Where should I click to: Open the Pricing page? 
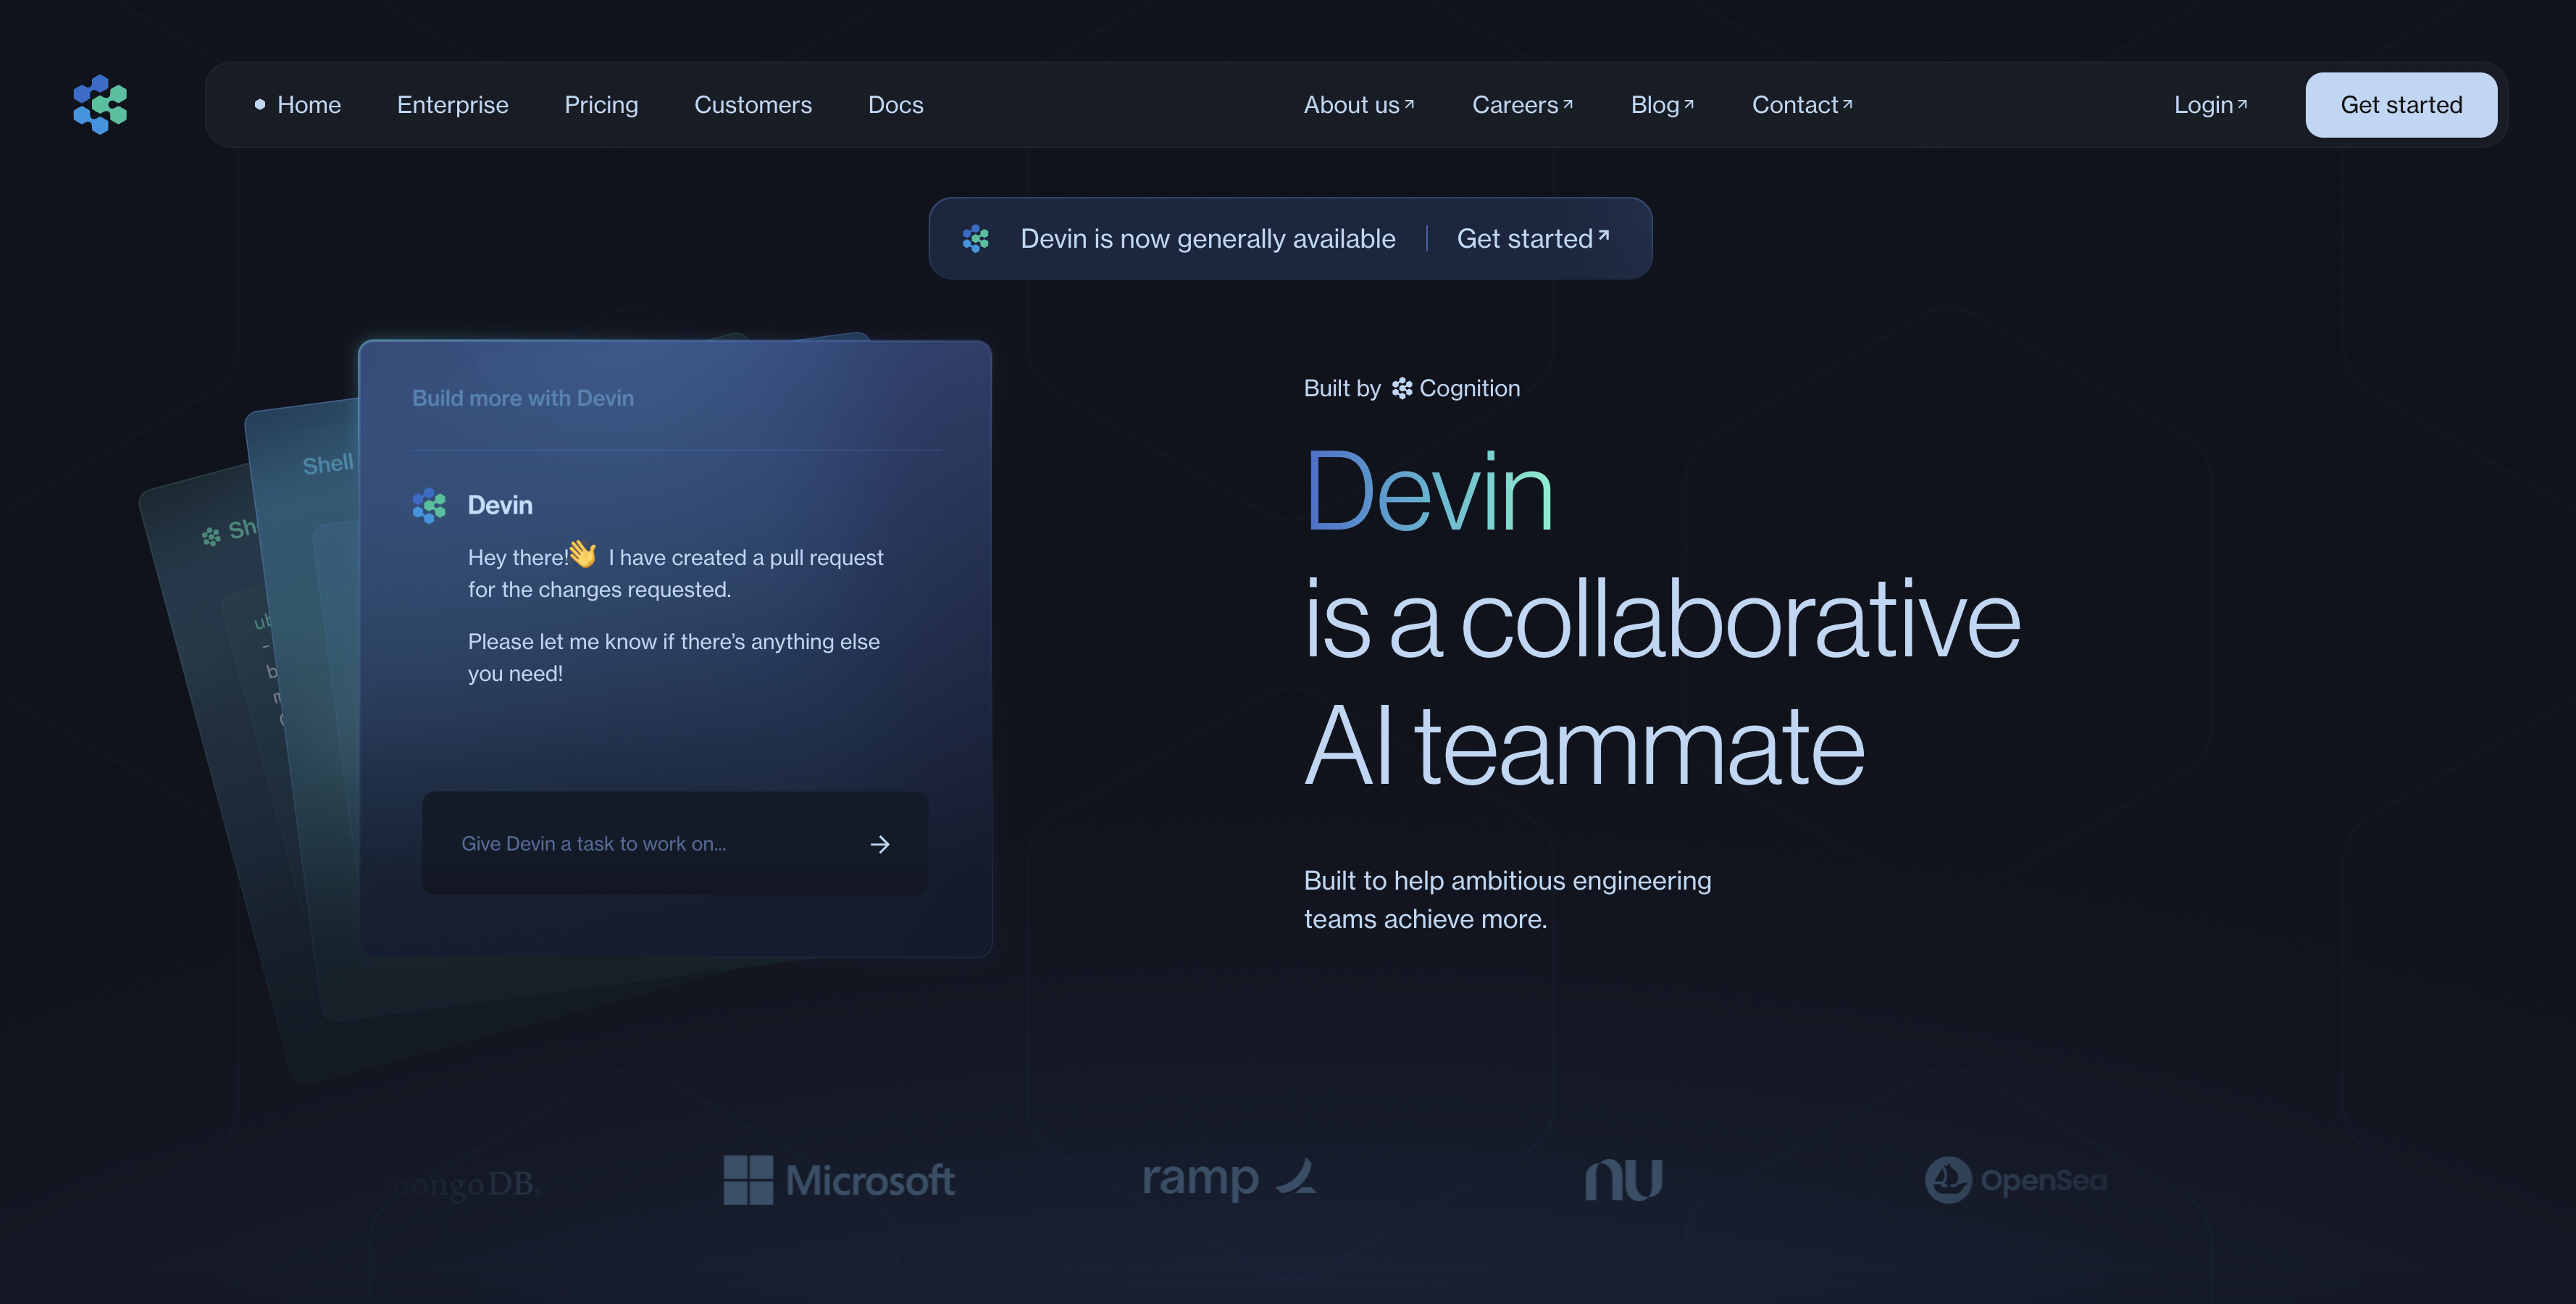pyautogui.click(x=601, y=105)
